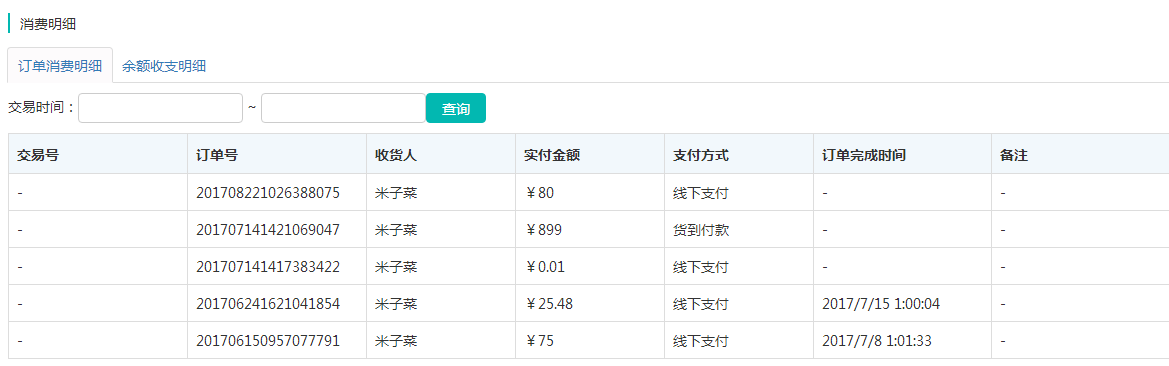
Task: Switch to the 余额收支明细 tab
Action: tap(164, 66)
